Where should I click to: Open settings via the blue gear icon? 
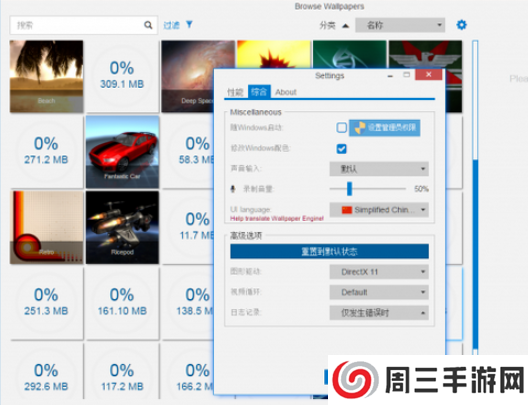click(461, 25)
